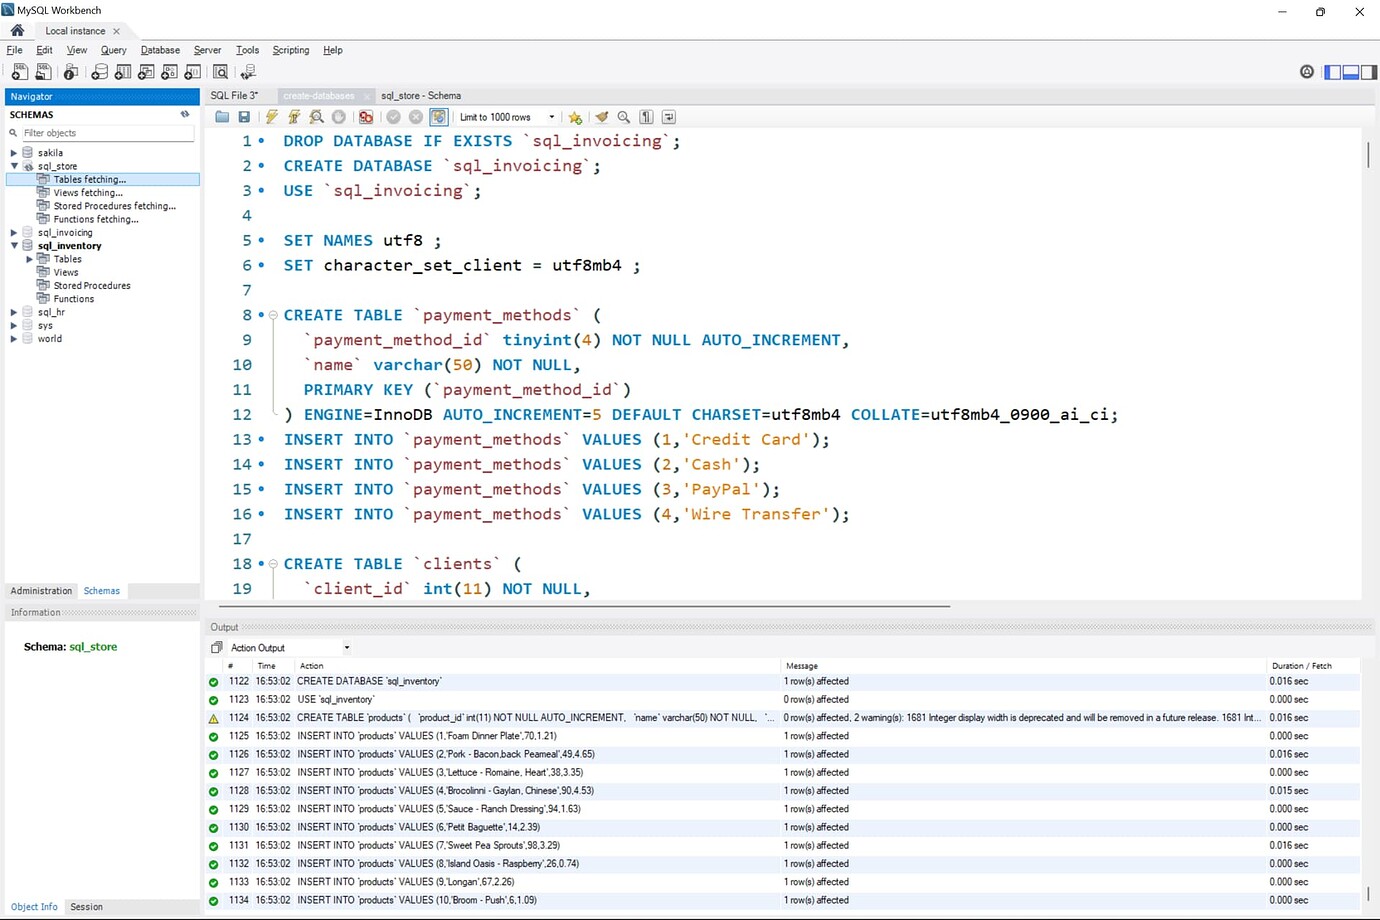Expand Tables under sql_inventory

pyautogui.click(x=29, y=259)
